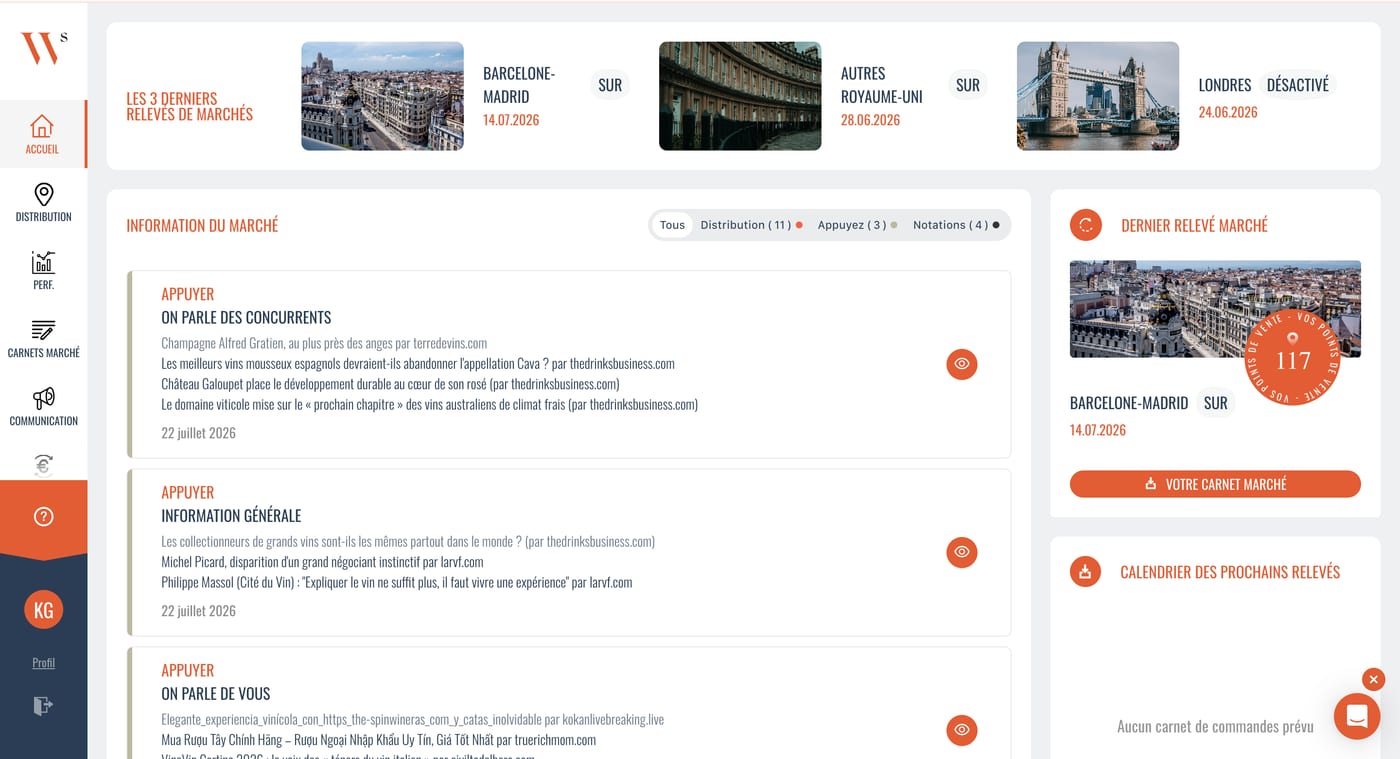This screenshot has height=759, width=1400.
Task: Click the W logo in the sidebar
Action: pyautogui.click(x=43, y=48)
